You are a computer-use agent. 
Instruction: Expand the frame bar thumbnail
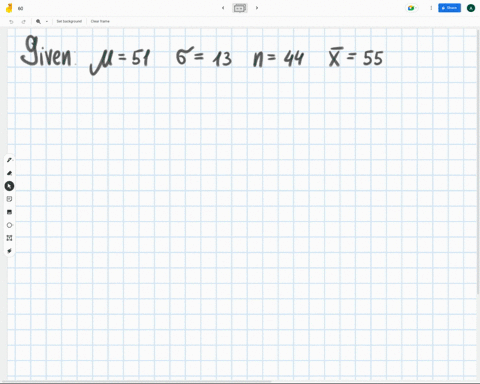click(240, 8)
